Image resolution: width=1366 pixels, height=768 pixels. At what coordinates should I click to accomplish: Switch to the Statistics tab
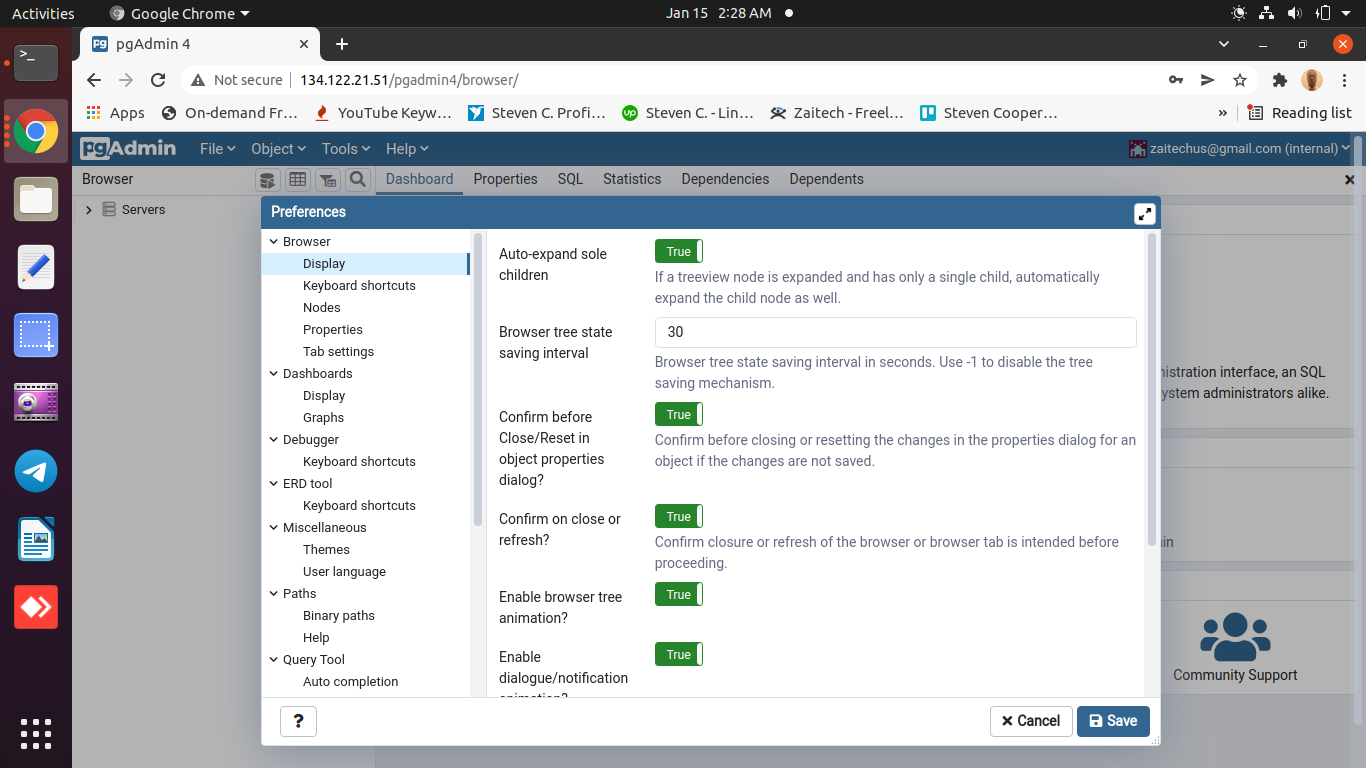[x=632, y=179]
